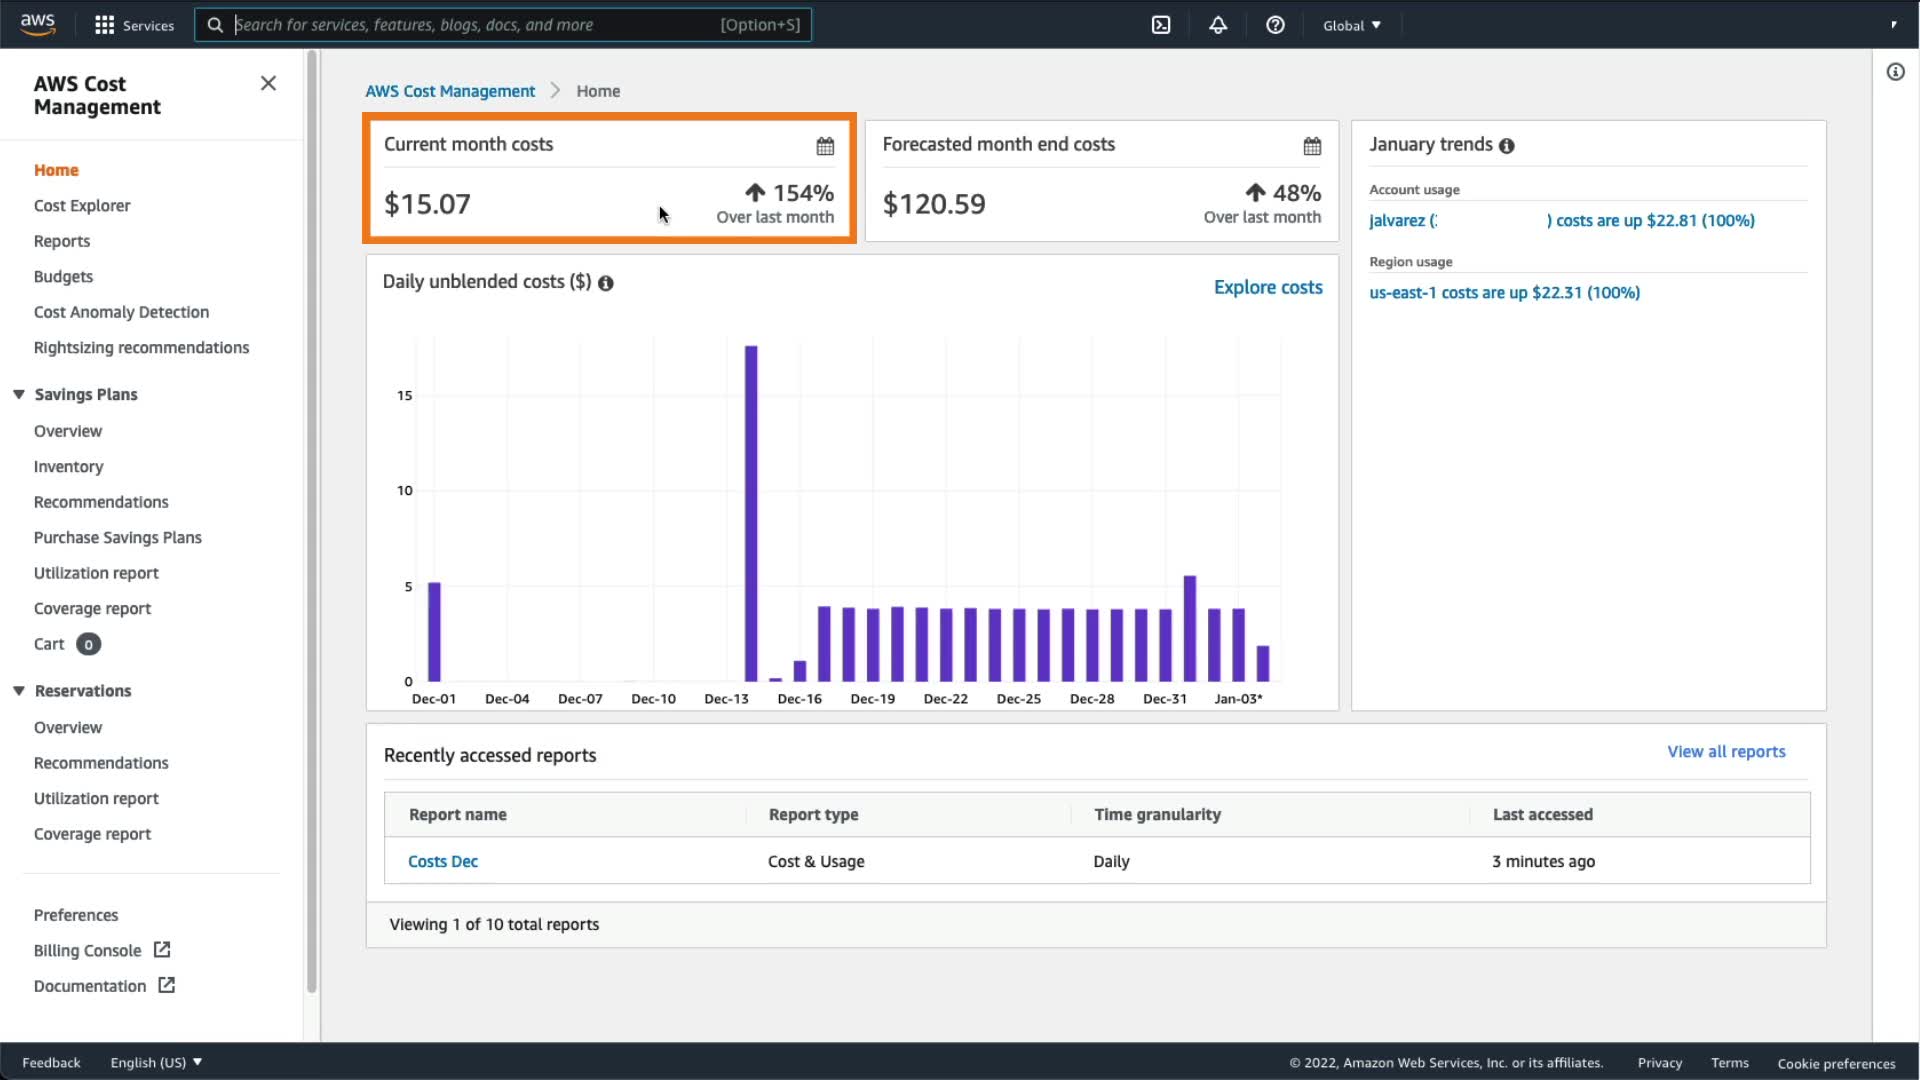Click the info icon beside Daily unblended costs
This screenshot has width=1920, height=1080.
click(606, 283)
